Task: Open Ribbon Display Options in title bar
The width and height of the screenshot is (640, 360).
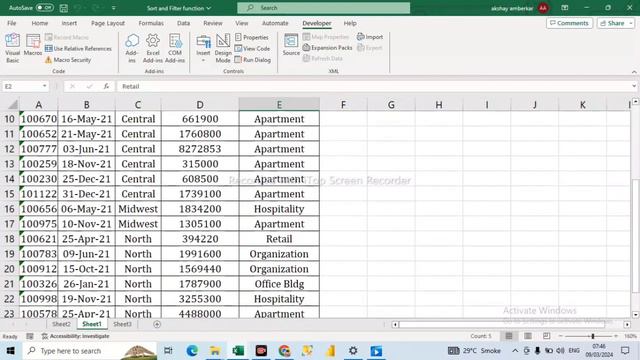Action: pyautogui.click(x=564, y=8)
